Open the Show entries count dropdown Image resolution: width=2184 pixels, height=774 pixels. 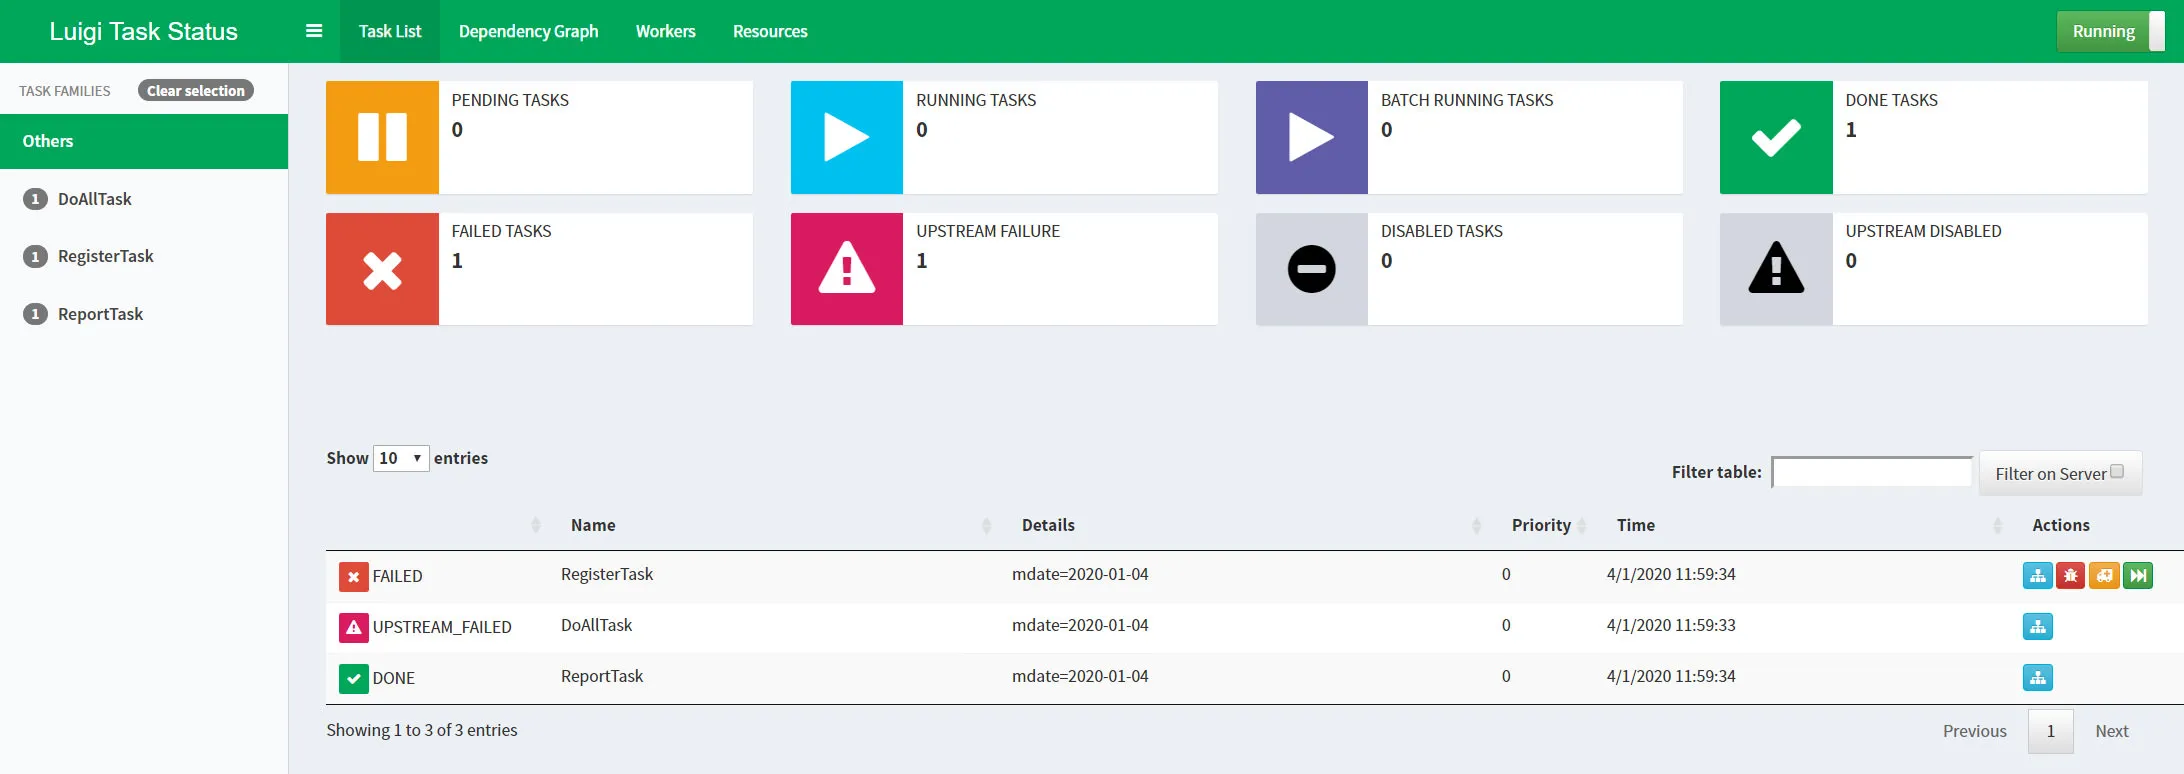coord(401,458)
